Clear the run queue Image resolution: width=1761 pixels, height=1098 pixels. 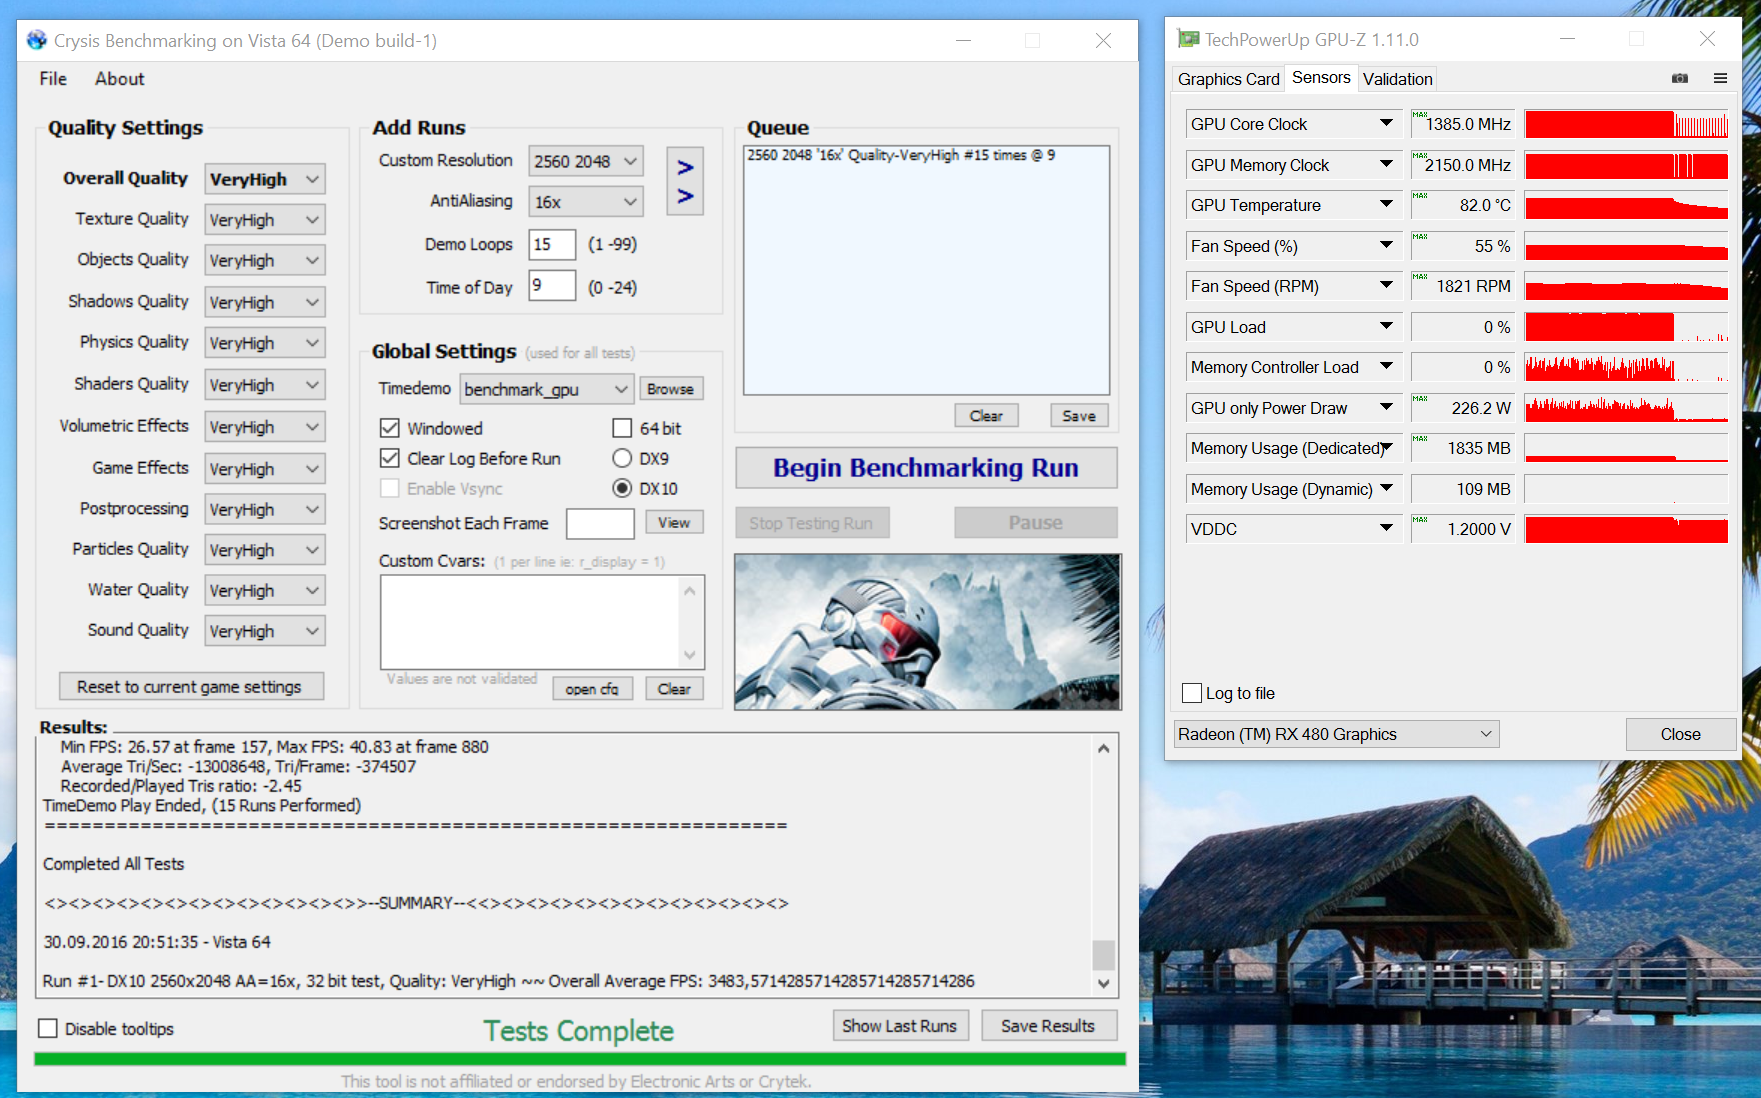pyautogui.click(x=986, y=416)
